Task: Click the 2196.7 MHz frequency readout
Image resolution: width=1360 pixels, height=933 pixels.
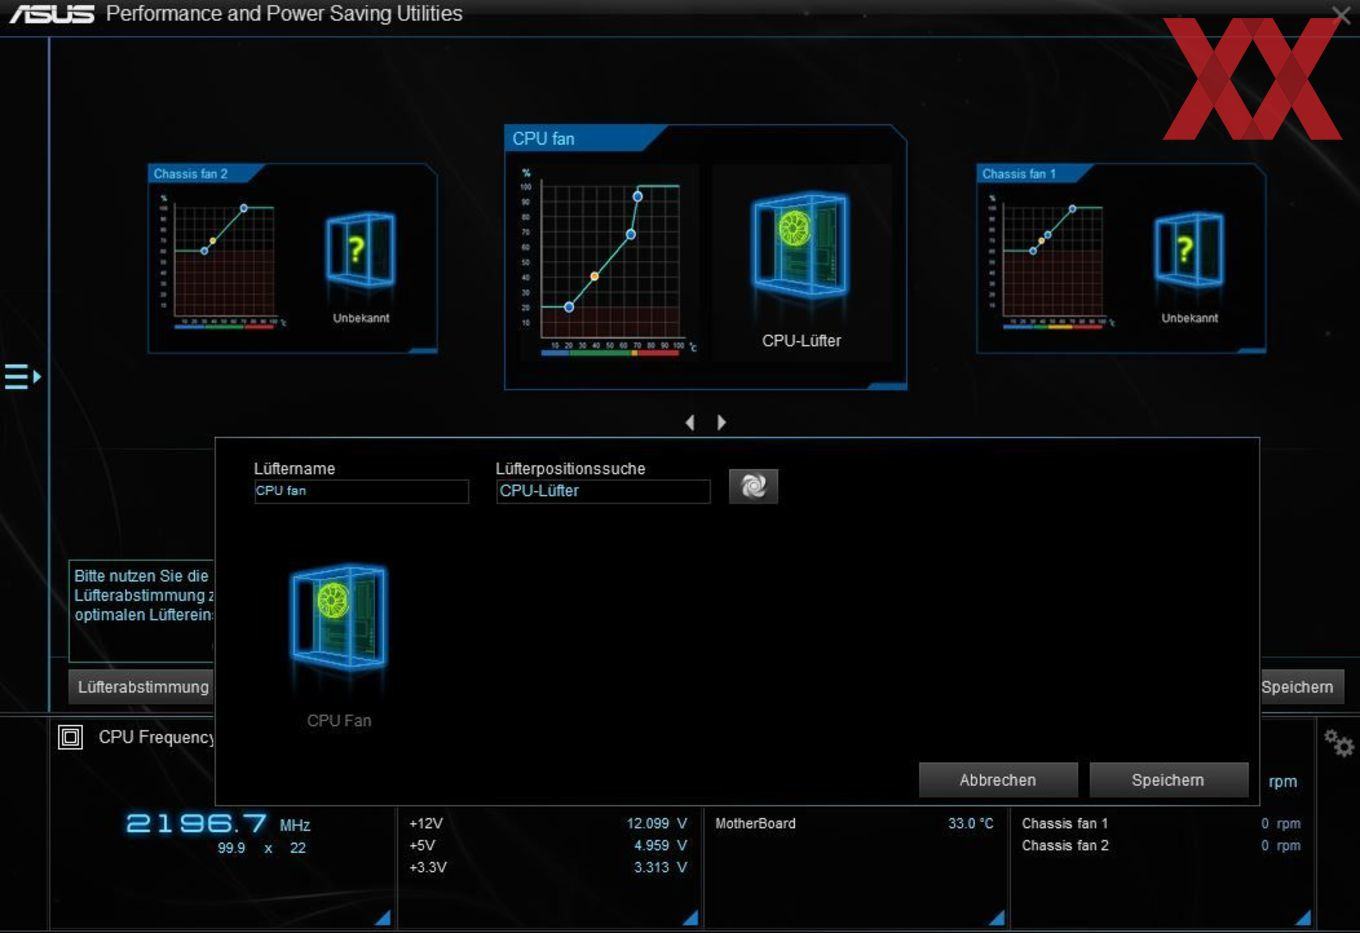Action: 218,824
